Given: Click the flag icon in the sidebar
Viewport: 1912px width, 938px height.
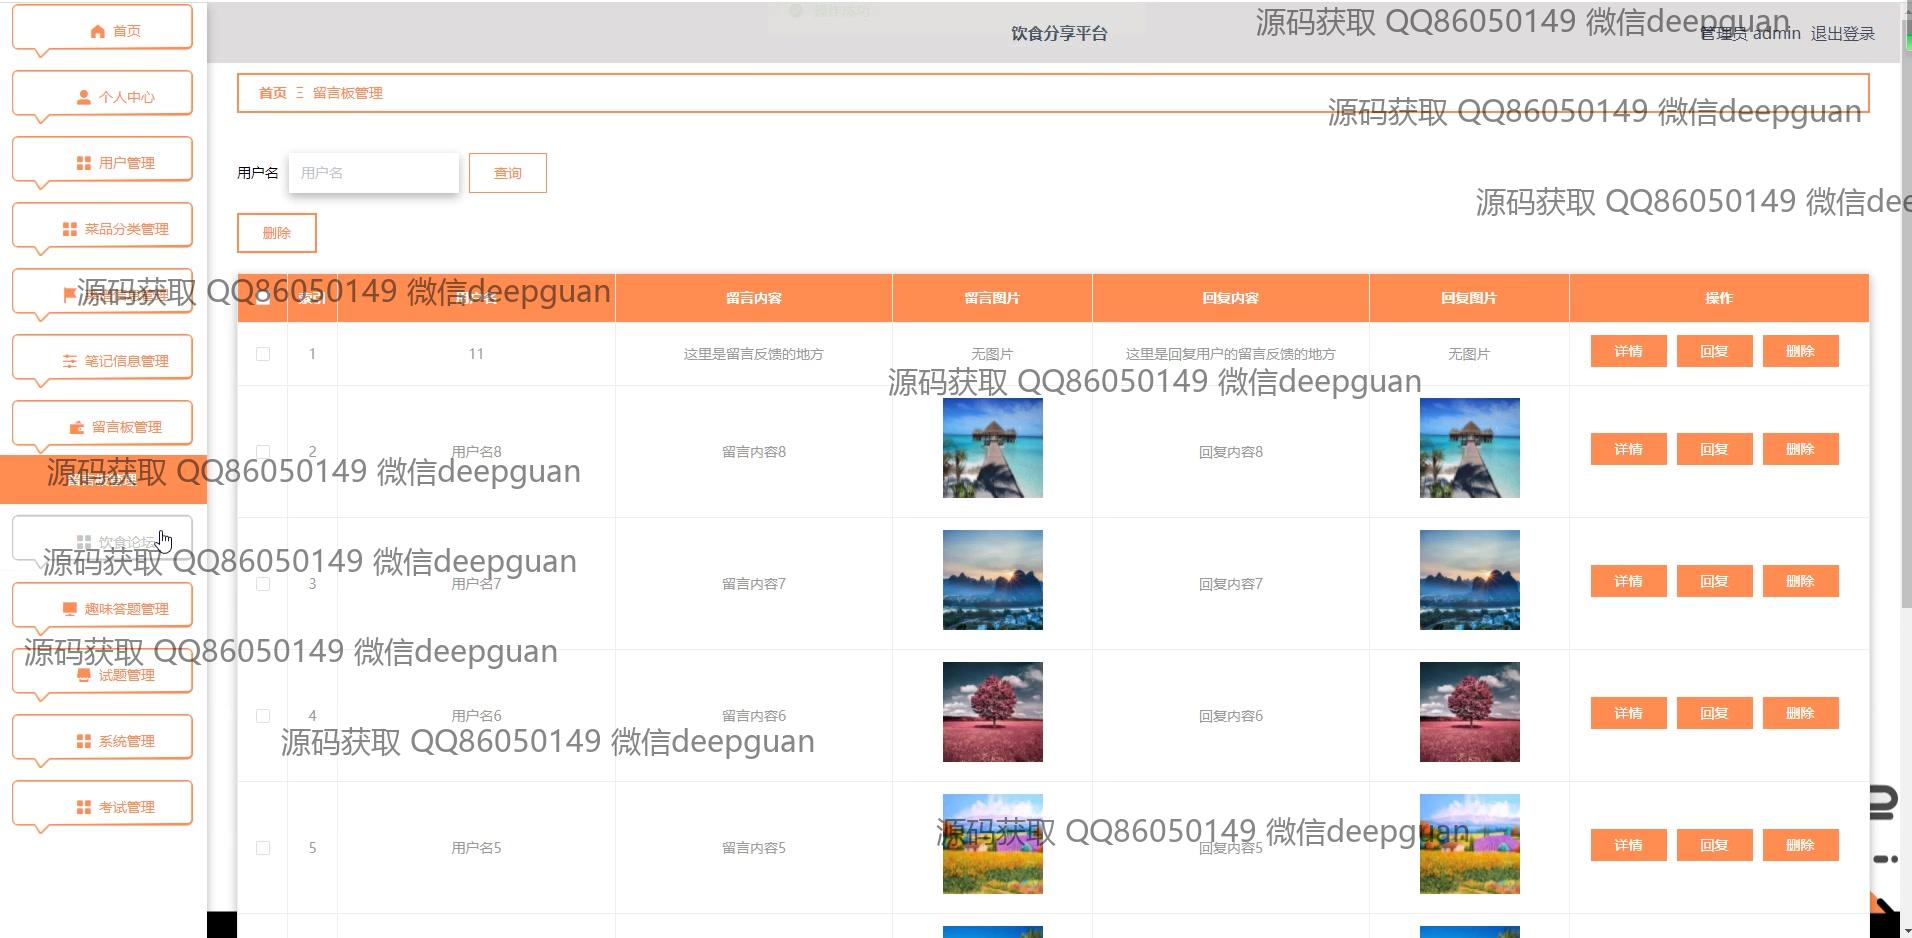Looking at the screenshot, I should click(x=69, y=295).
